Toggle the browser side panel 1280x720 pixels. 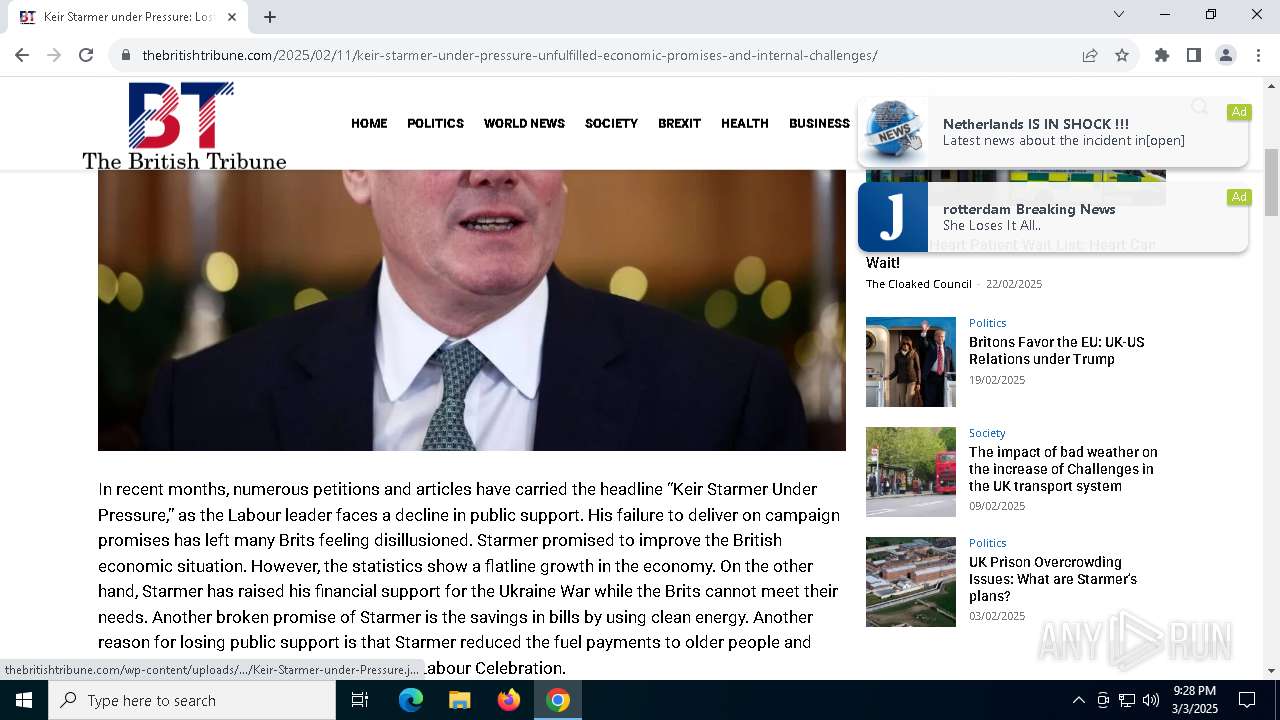click(x=1194, y=55)
